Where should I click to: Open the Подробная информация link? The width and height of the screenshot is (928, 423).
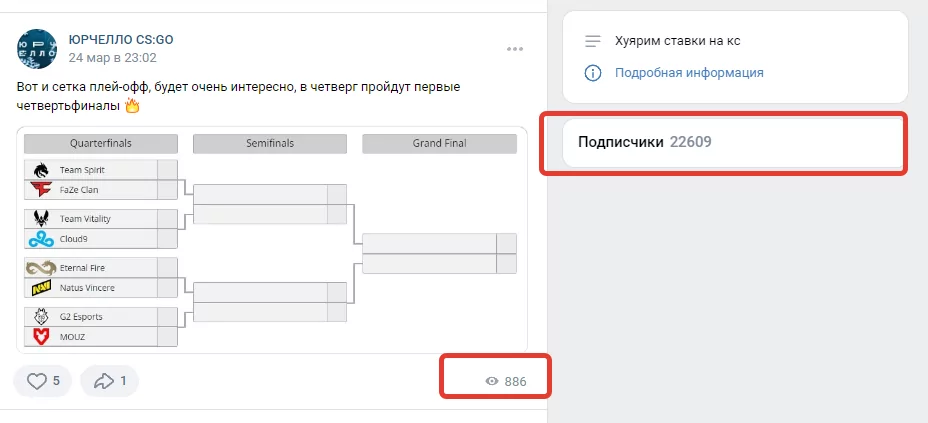(x=689, y=73)
